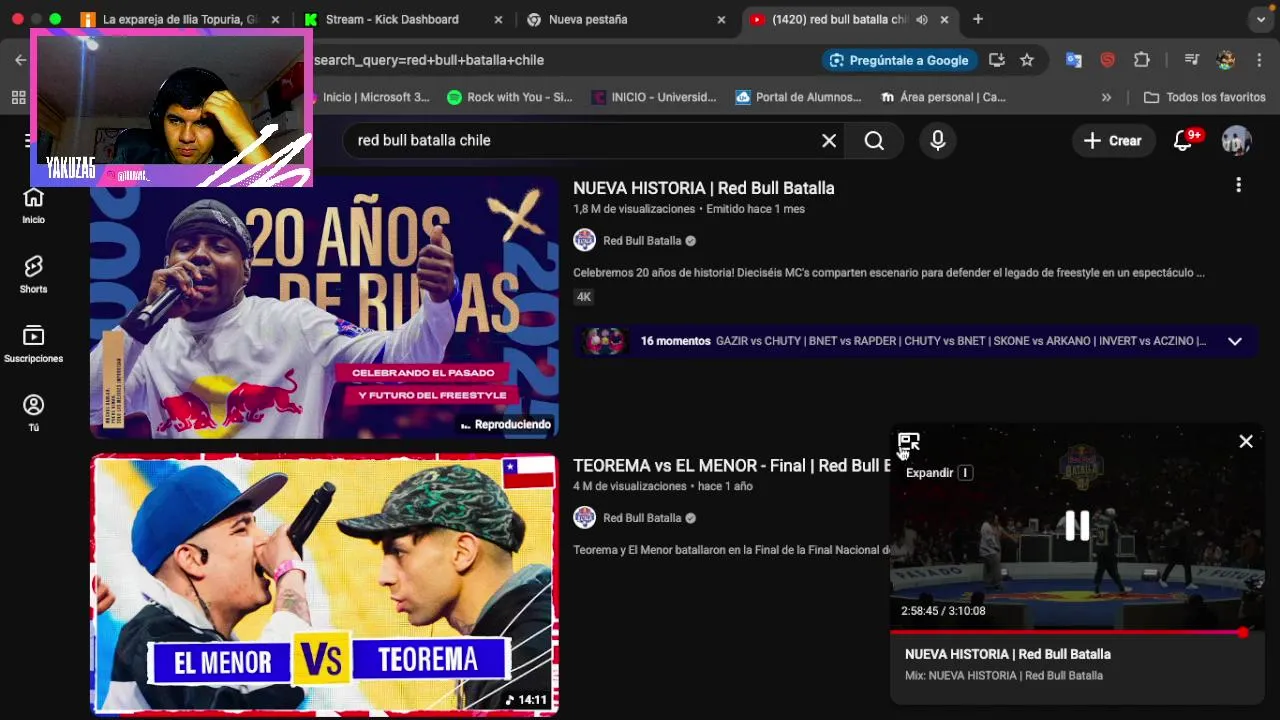Seek on the miniplayer red progress bar
Image resolution: width=1280 pixels, height=720 pixels.
[x=1077, y=632]
